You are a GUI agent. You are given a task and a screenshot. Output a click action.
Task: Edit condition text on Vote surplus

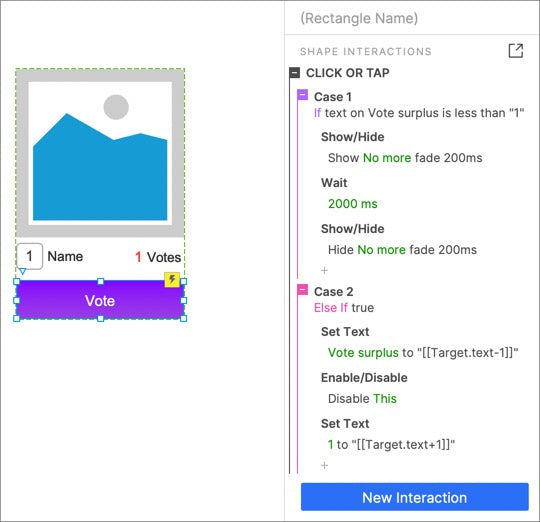click(419, 113)
